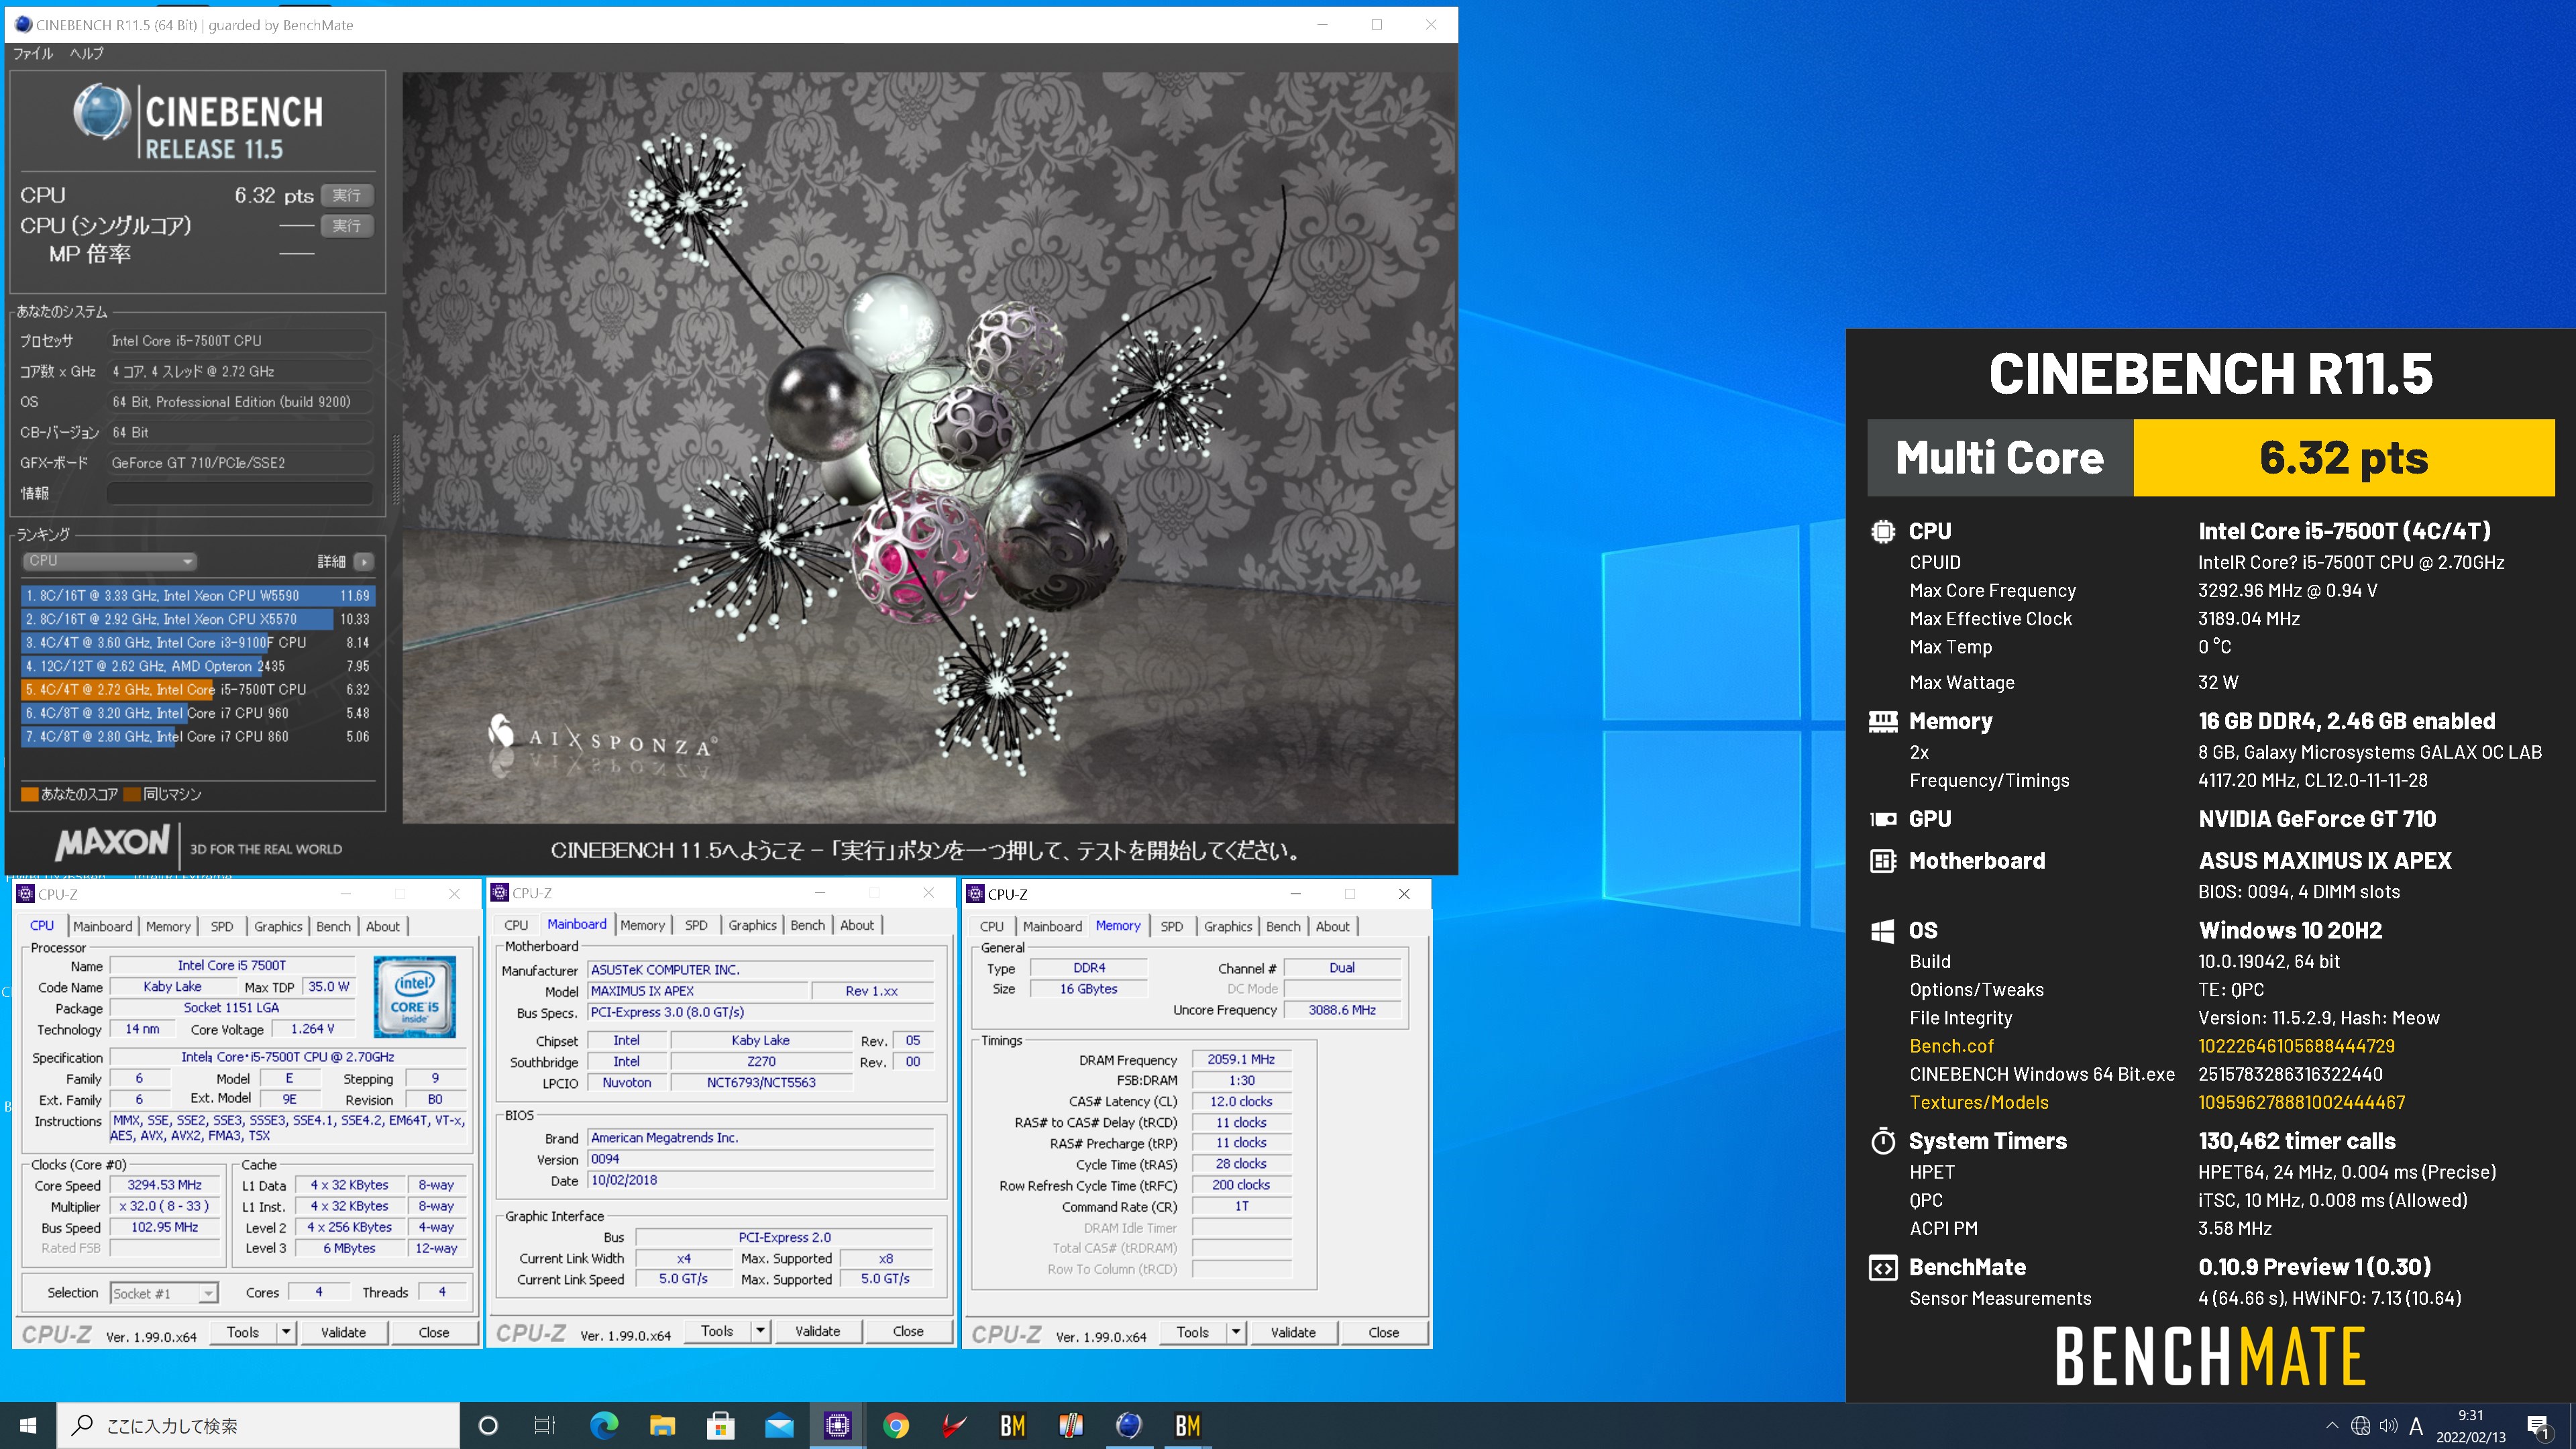Image resolution: width=2576 pixels, height=1449 pixels.
Task: Open the Mail app from taskbar
Action: tap(779, 1425)
